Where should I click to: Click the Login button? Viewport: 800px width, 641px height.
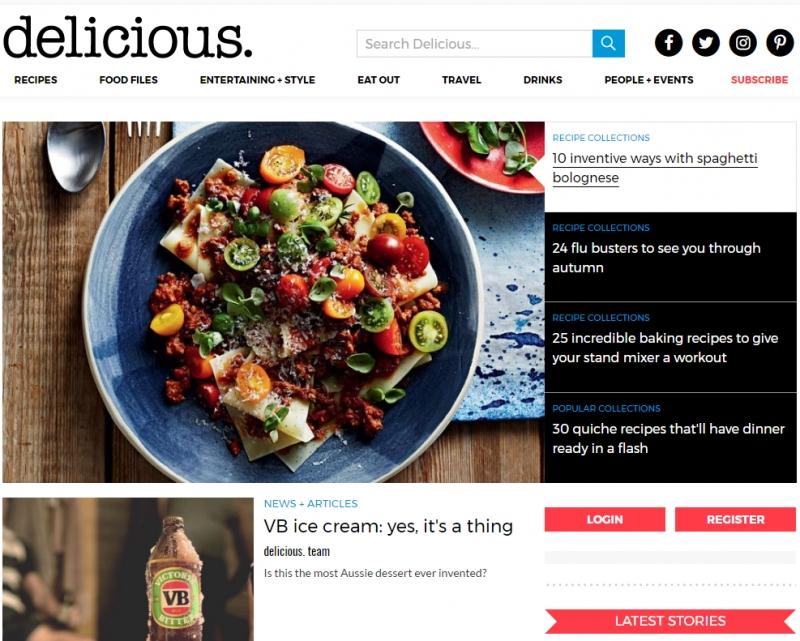pos(605,520)
